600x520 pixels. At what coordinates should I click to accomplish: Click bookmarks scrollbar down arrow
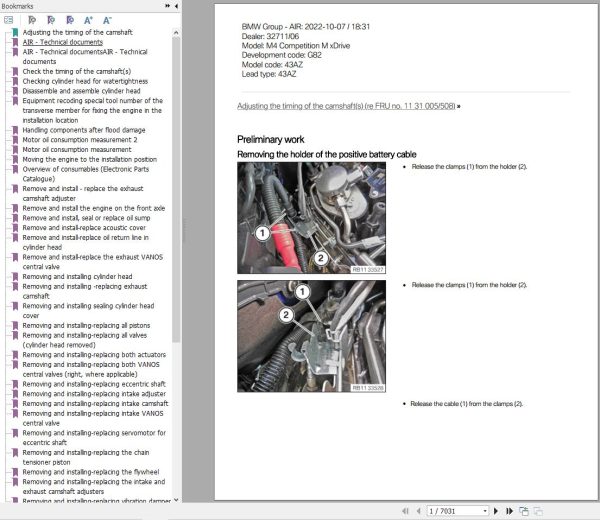pos(176,500)
